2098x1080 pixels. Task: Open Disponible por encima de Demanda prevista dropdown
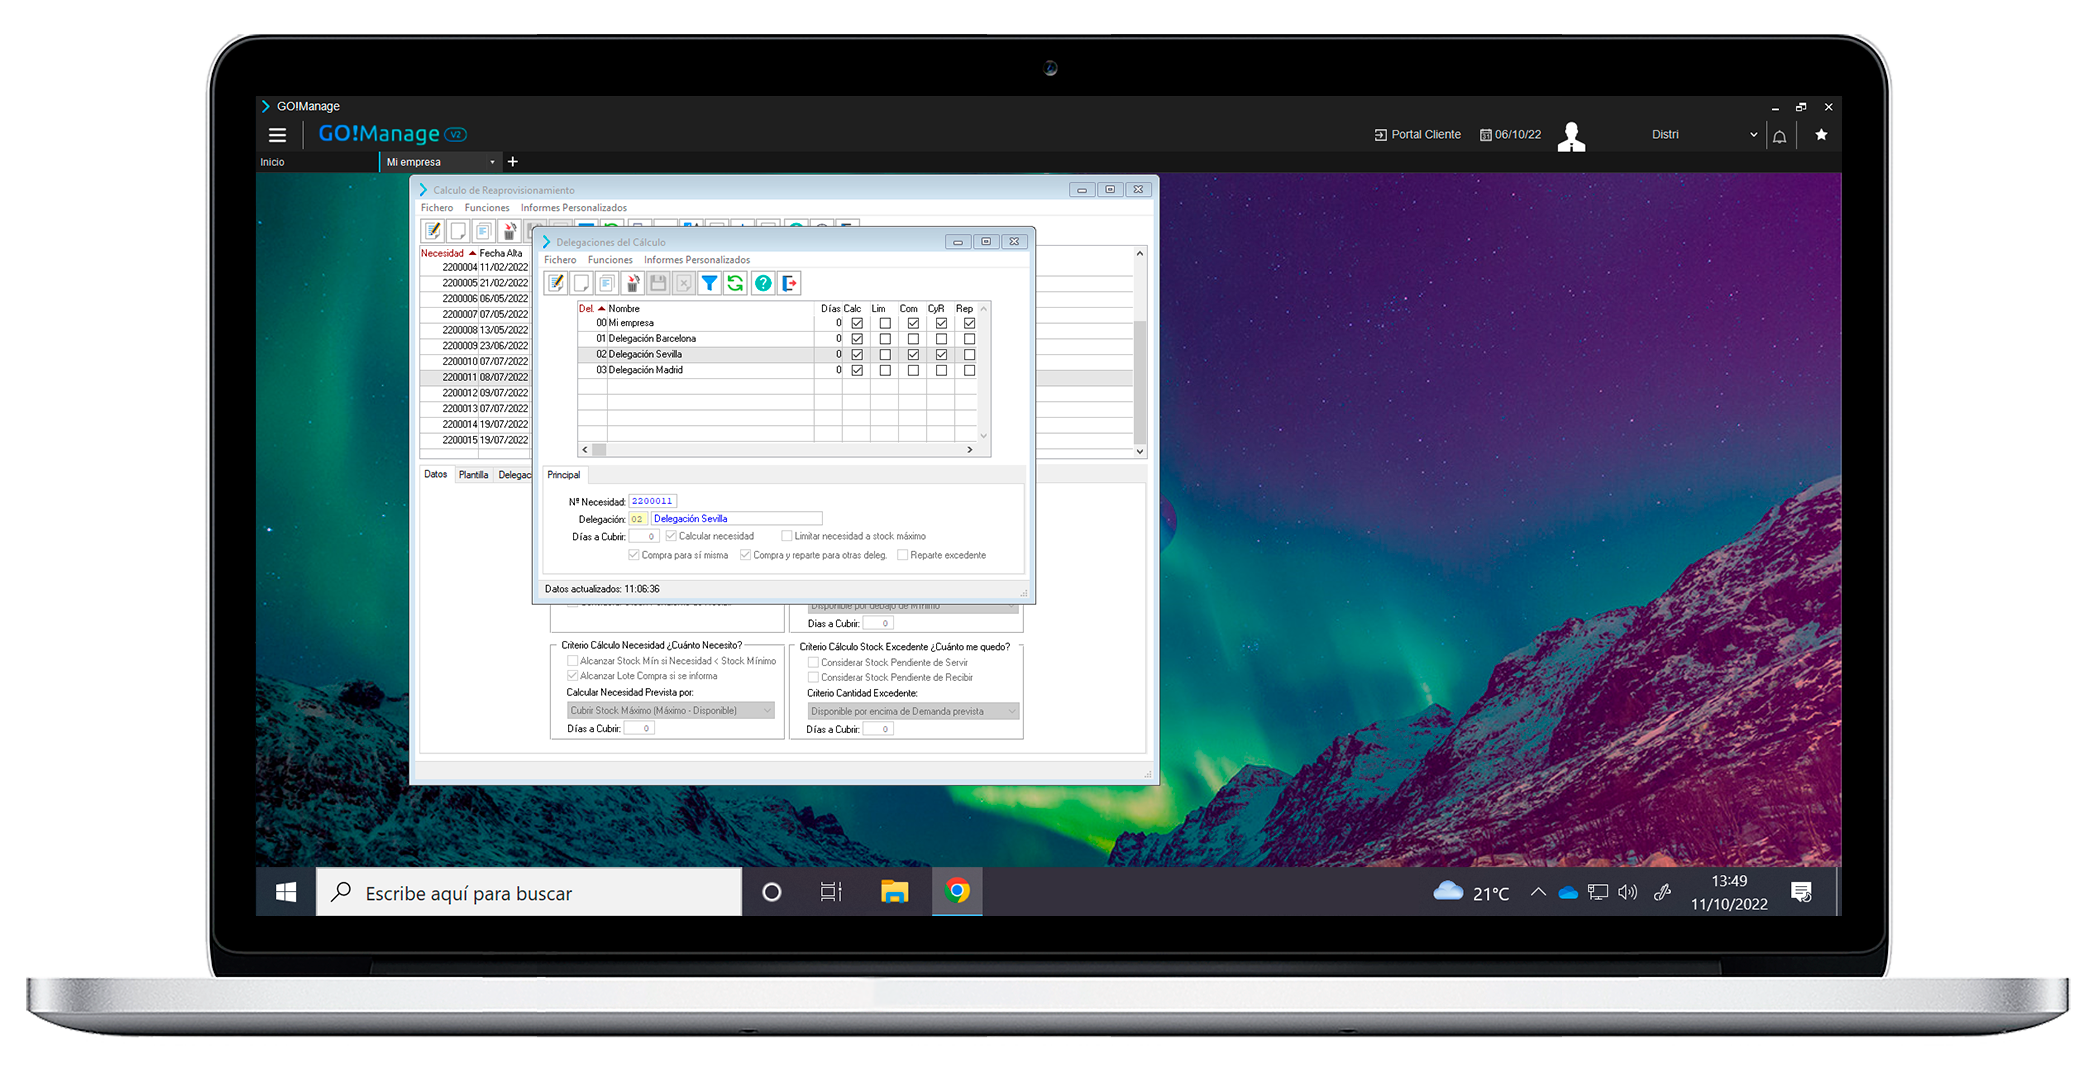pos(912,712)
